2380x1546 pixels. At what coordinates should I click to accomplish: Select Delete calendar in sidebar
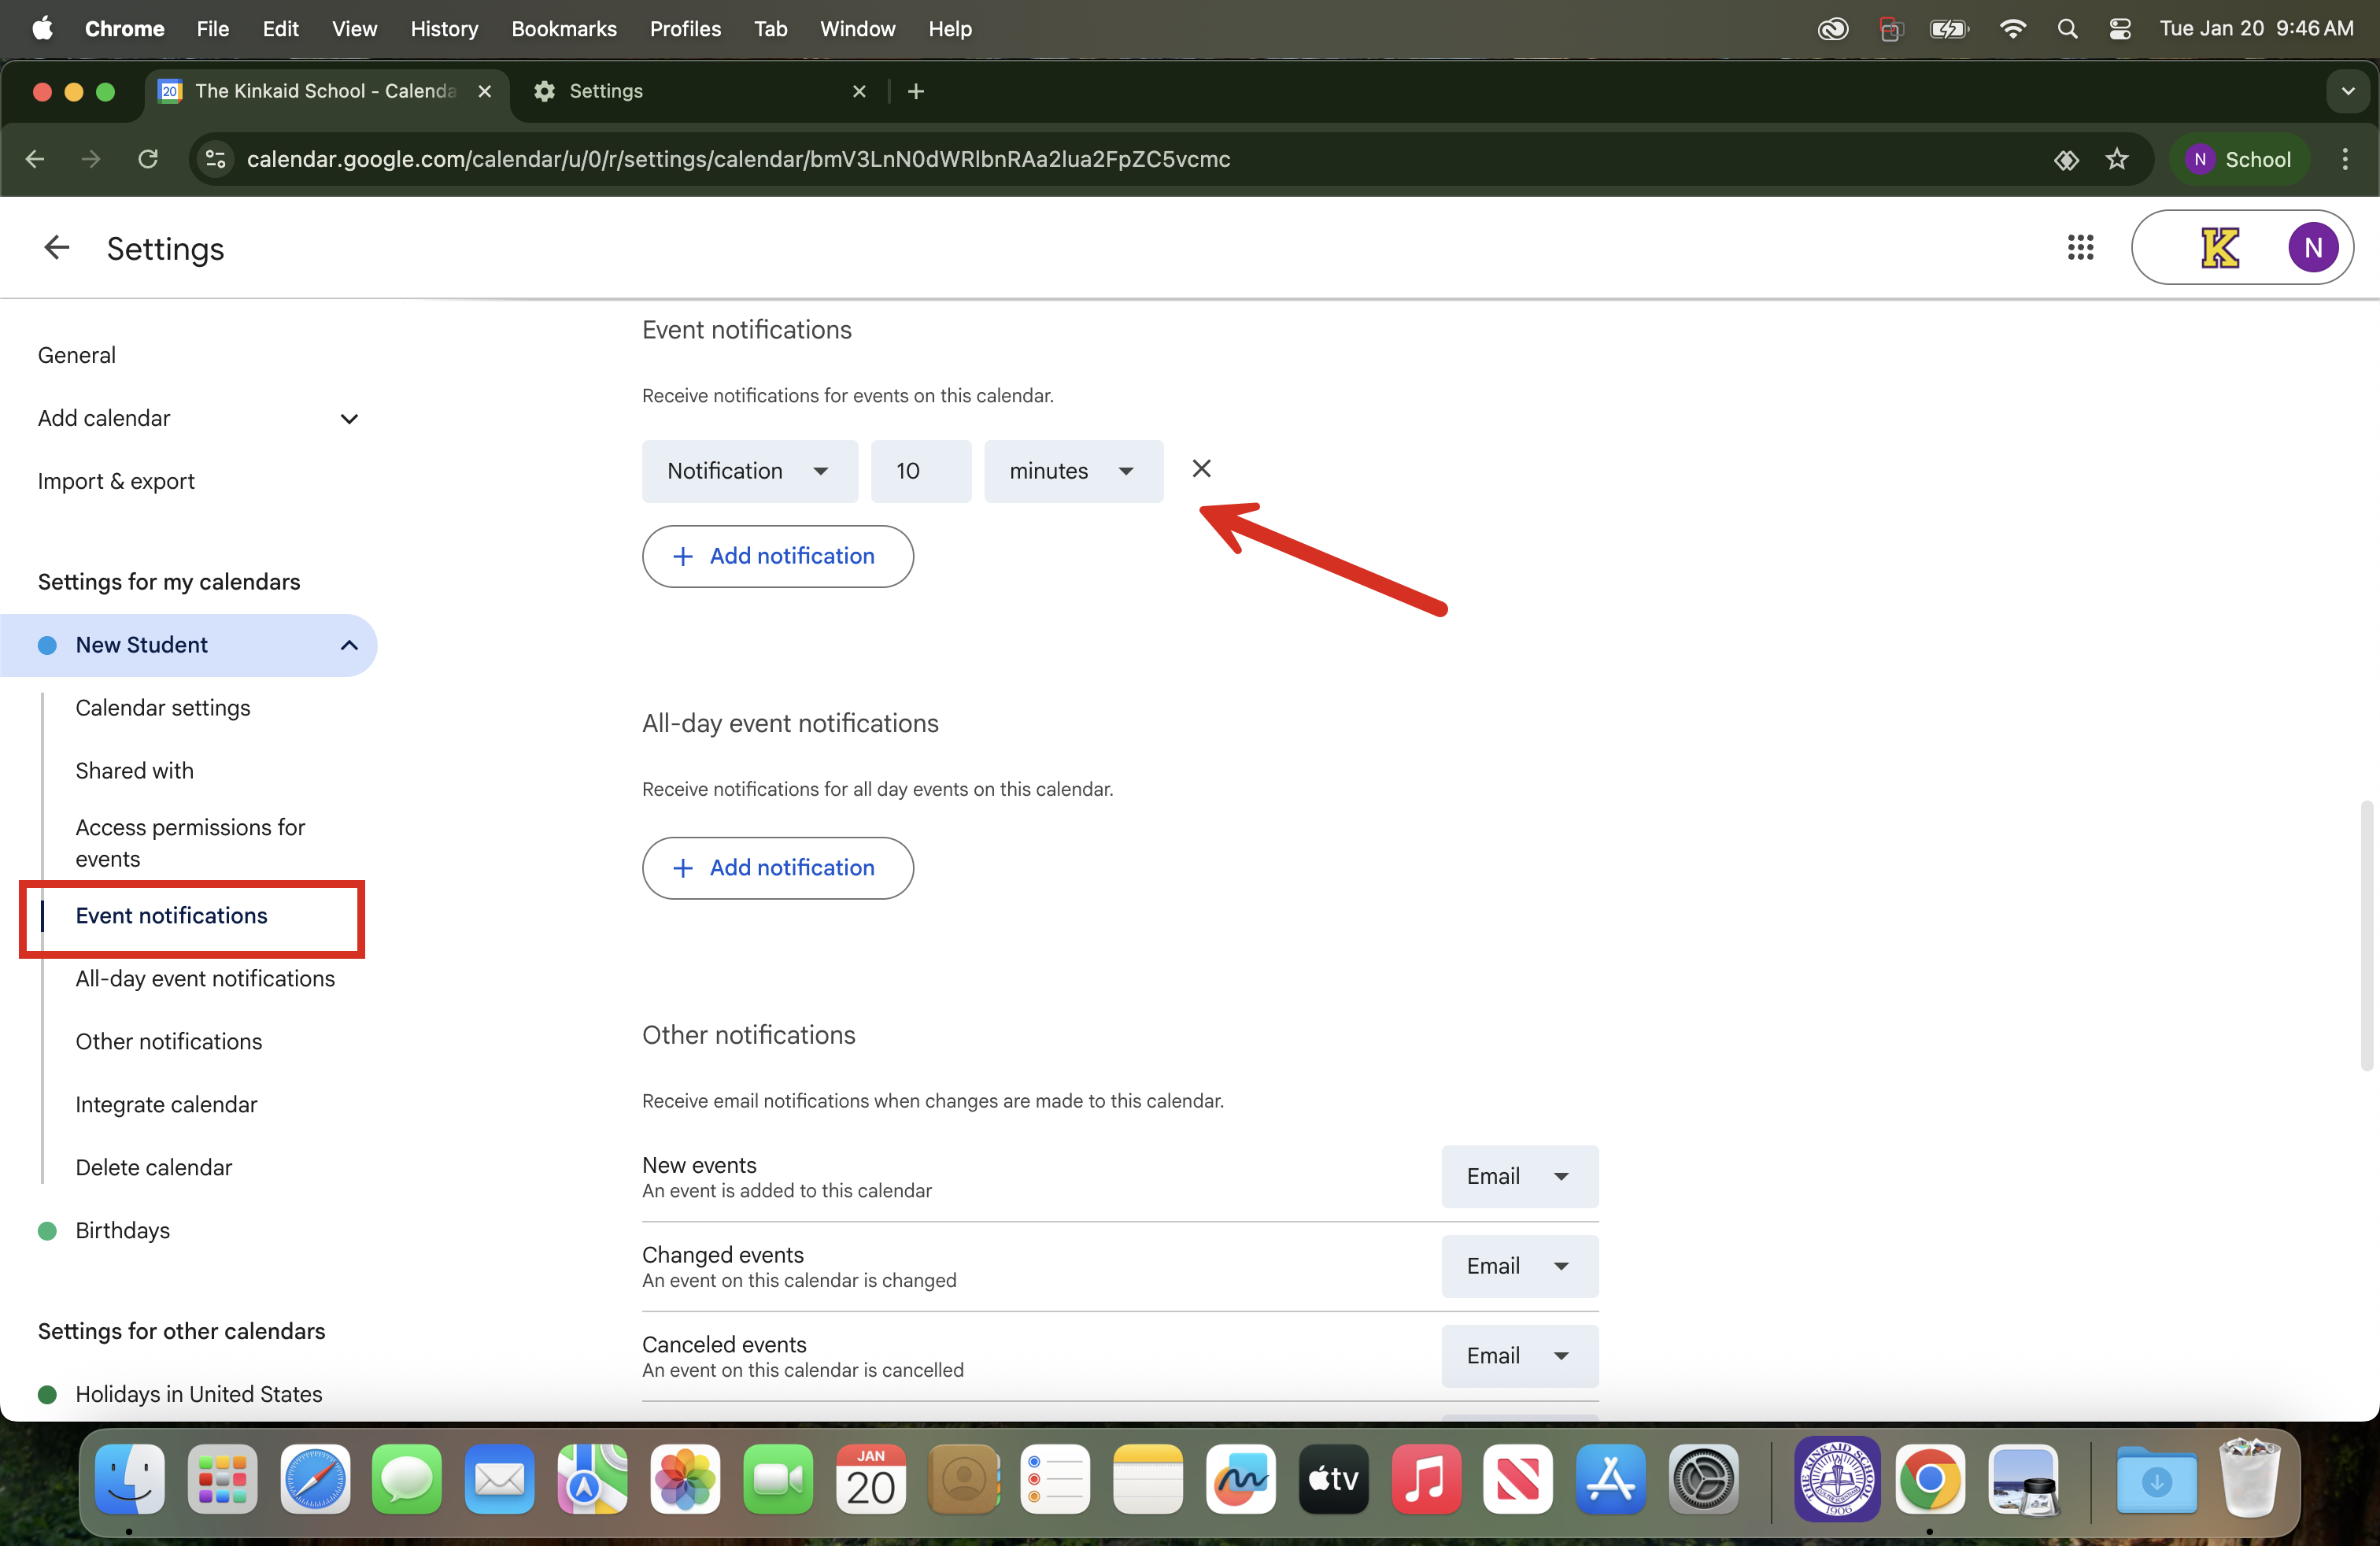tap(153, 1167)
